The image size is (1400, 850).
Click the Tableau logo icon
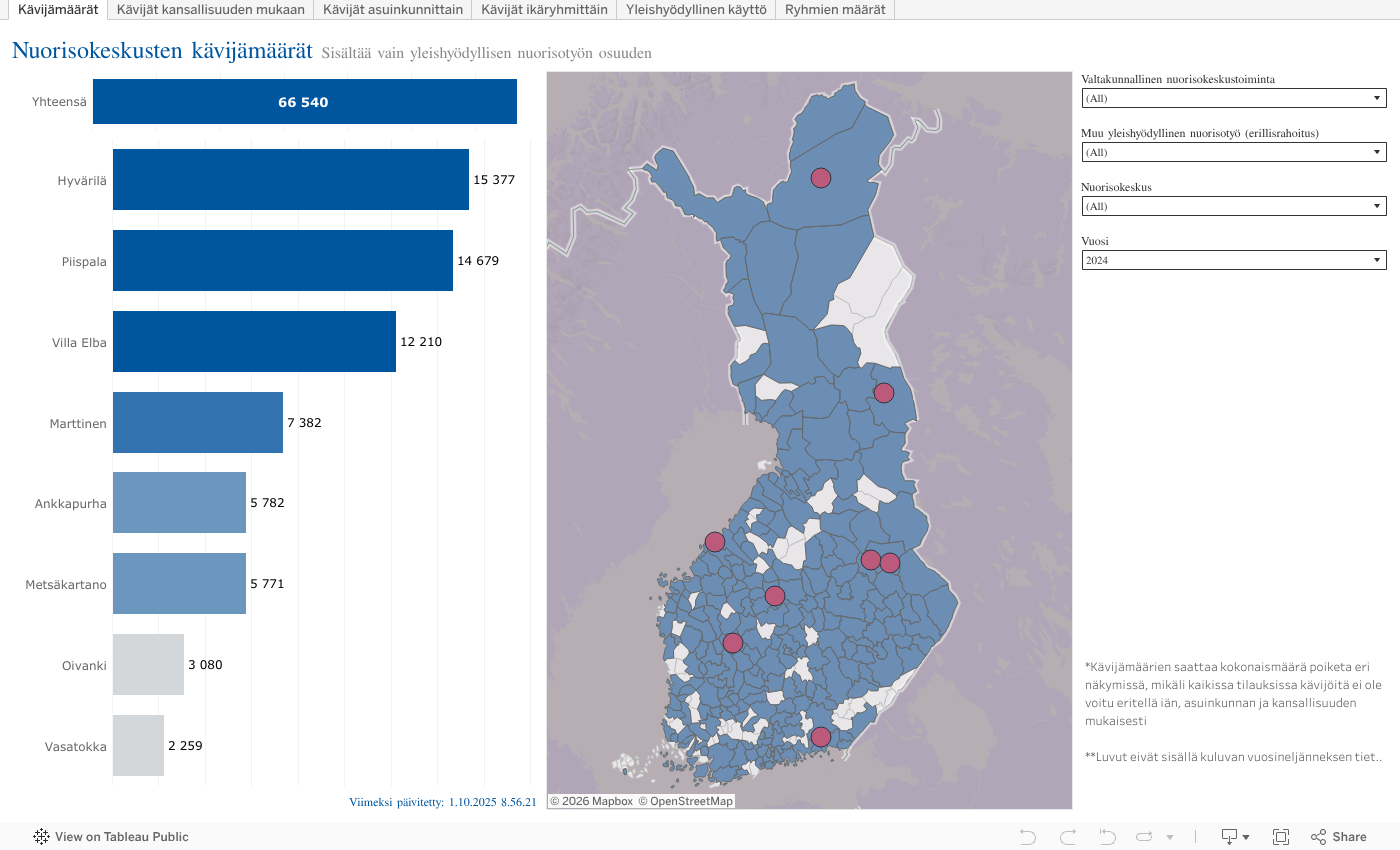[x=42, y=837]
